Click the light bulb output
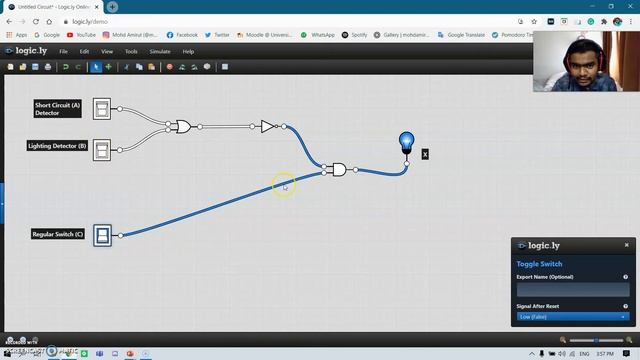This screenshot has height=360, width=640. click(406, 143)
